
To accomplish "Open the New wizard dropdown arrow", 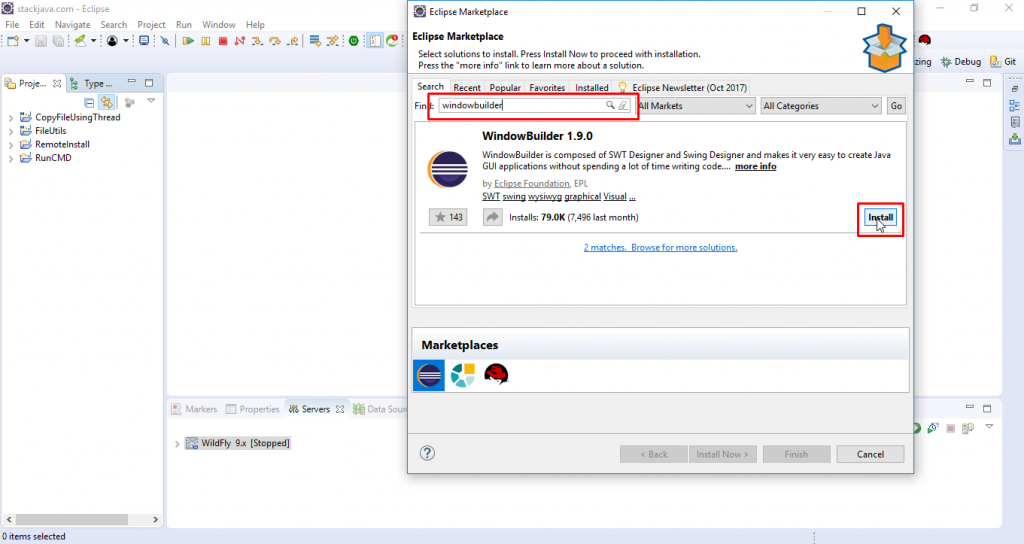I will (x=26, y=40).
